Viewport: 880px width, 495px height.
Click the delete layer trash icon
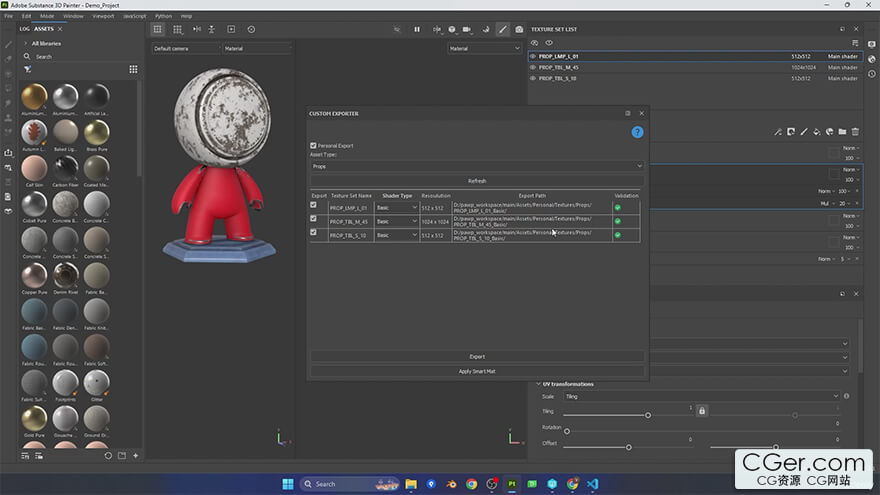[x=855, y=132]
